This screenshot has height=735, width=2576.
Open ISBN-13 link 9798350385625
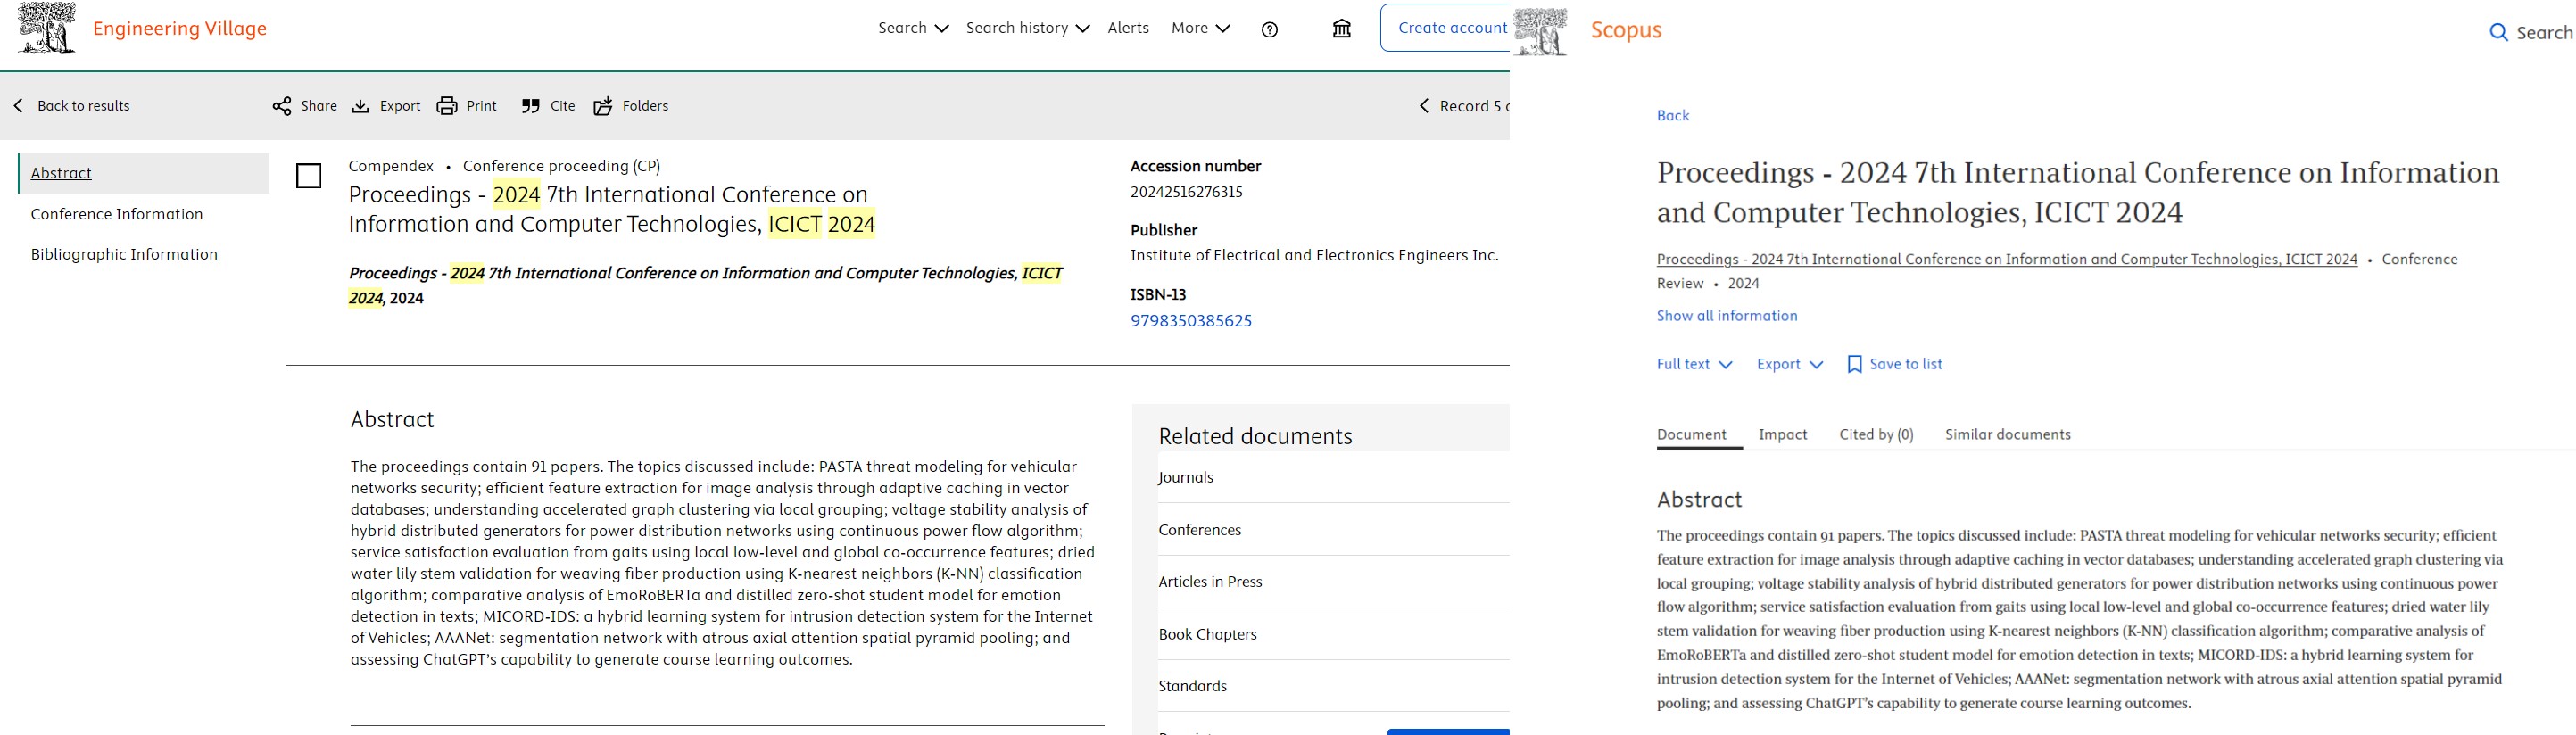(x=1190, y=321)
